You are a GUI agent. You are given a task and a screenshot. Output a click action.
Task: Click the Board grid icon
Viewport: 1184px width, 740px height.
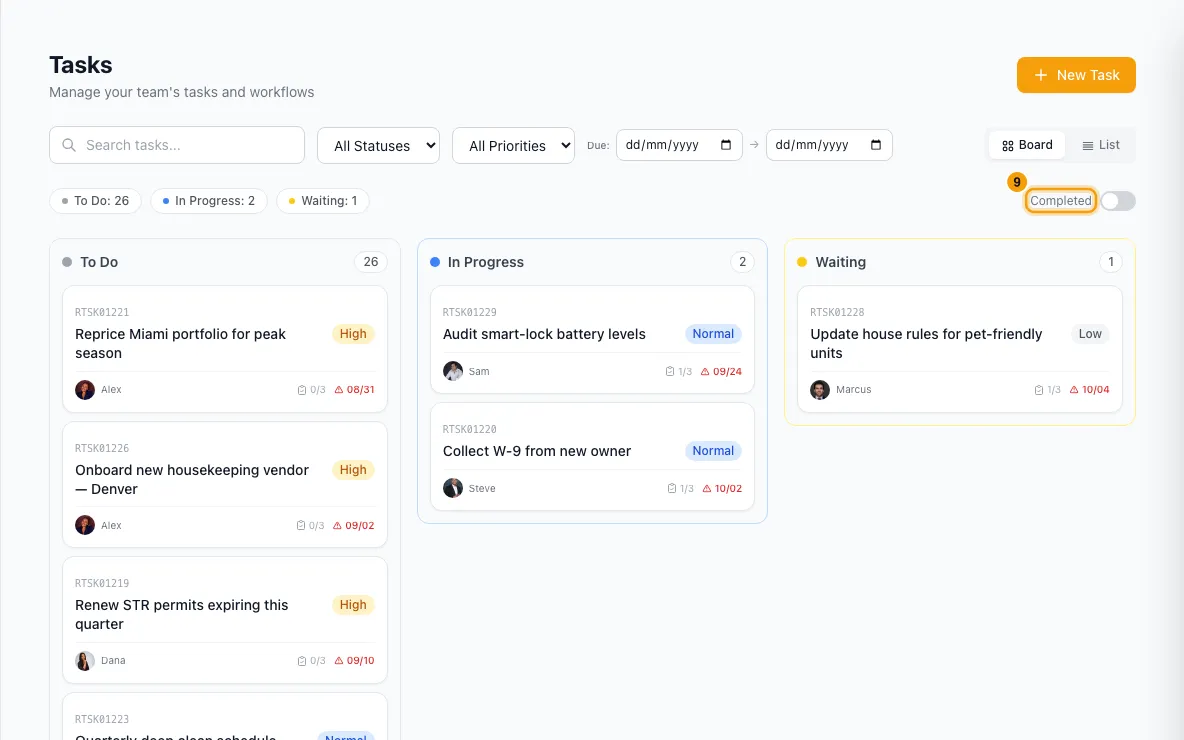[x=1007, y=146]
